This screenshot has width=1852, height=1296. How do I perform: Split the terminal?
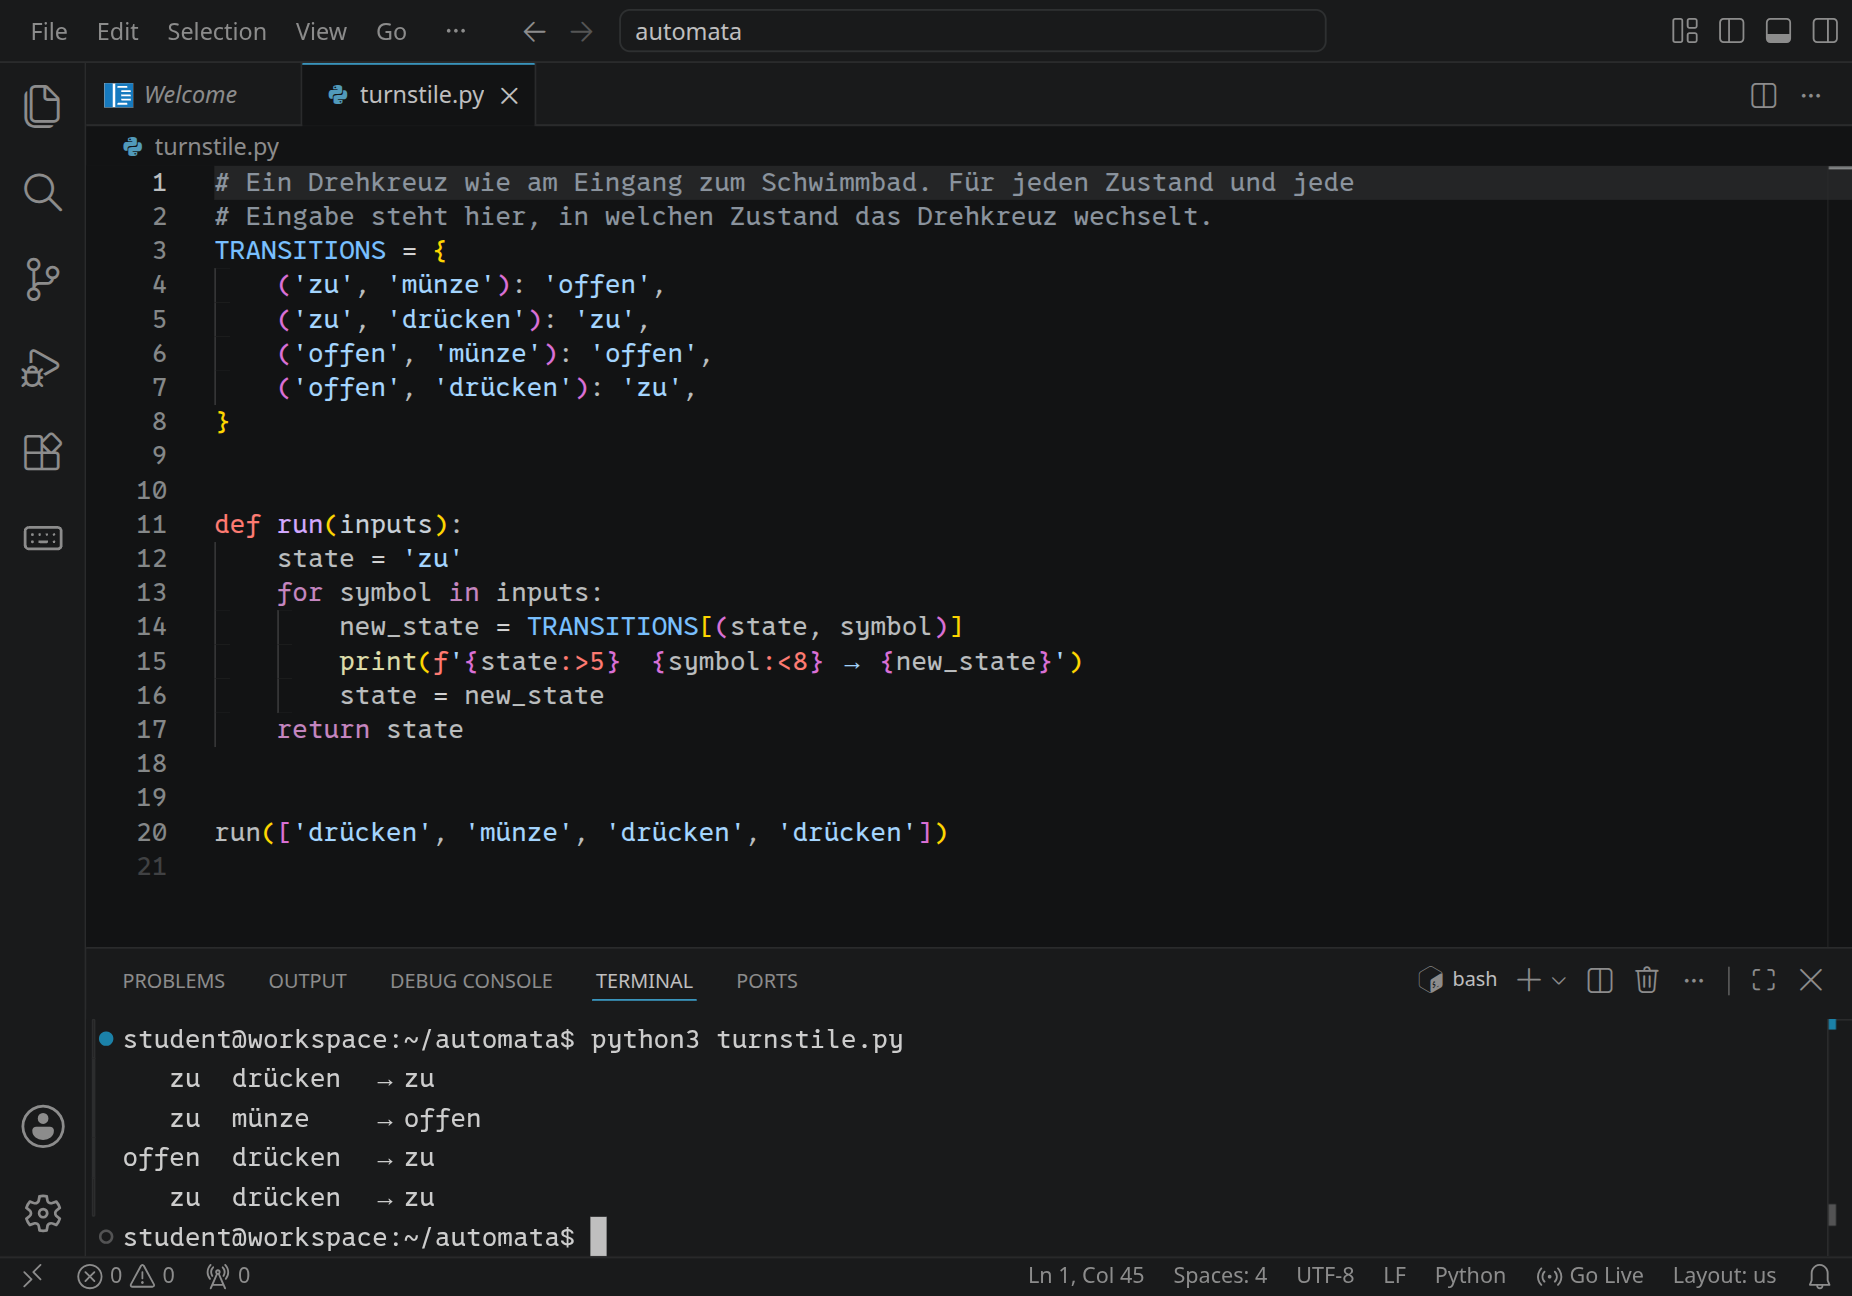click(1600, 980)
